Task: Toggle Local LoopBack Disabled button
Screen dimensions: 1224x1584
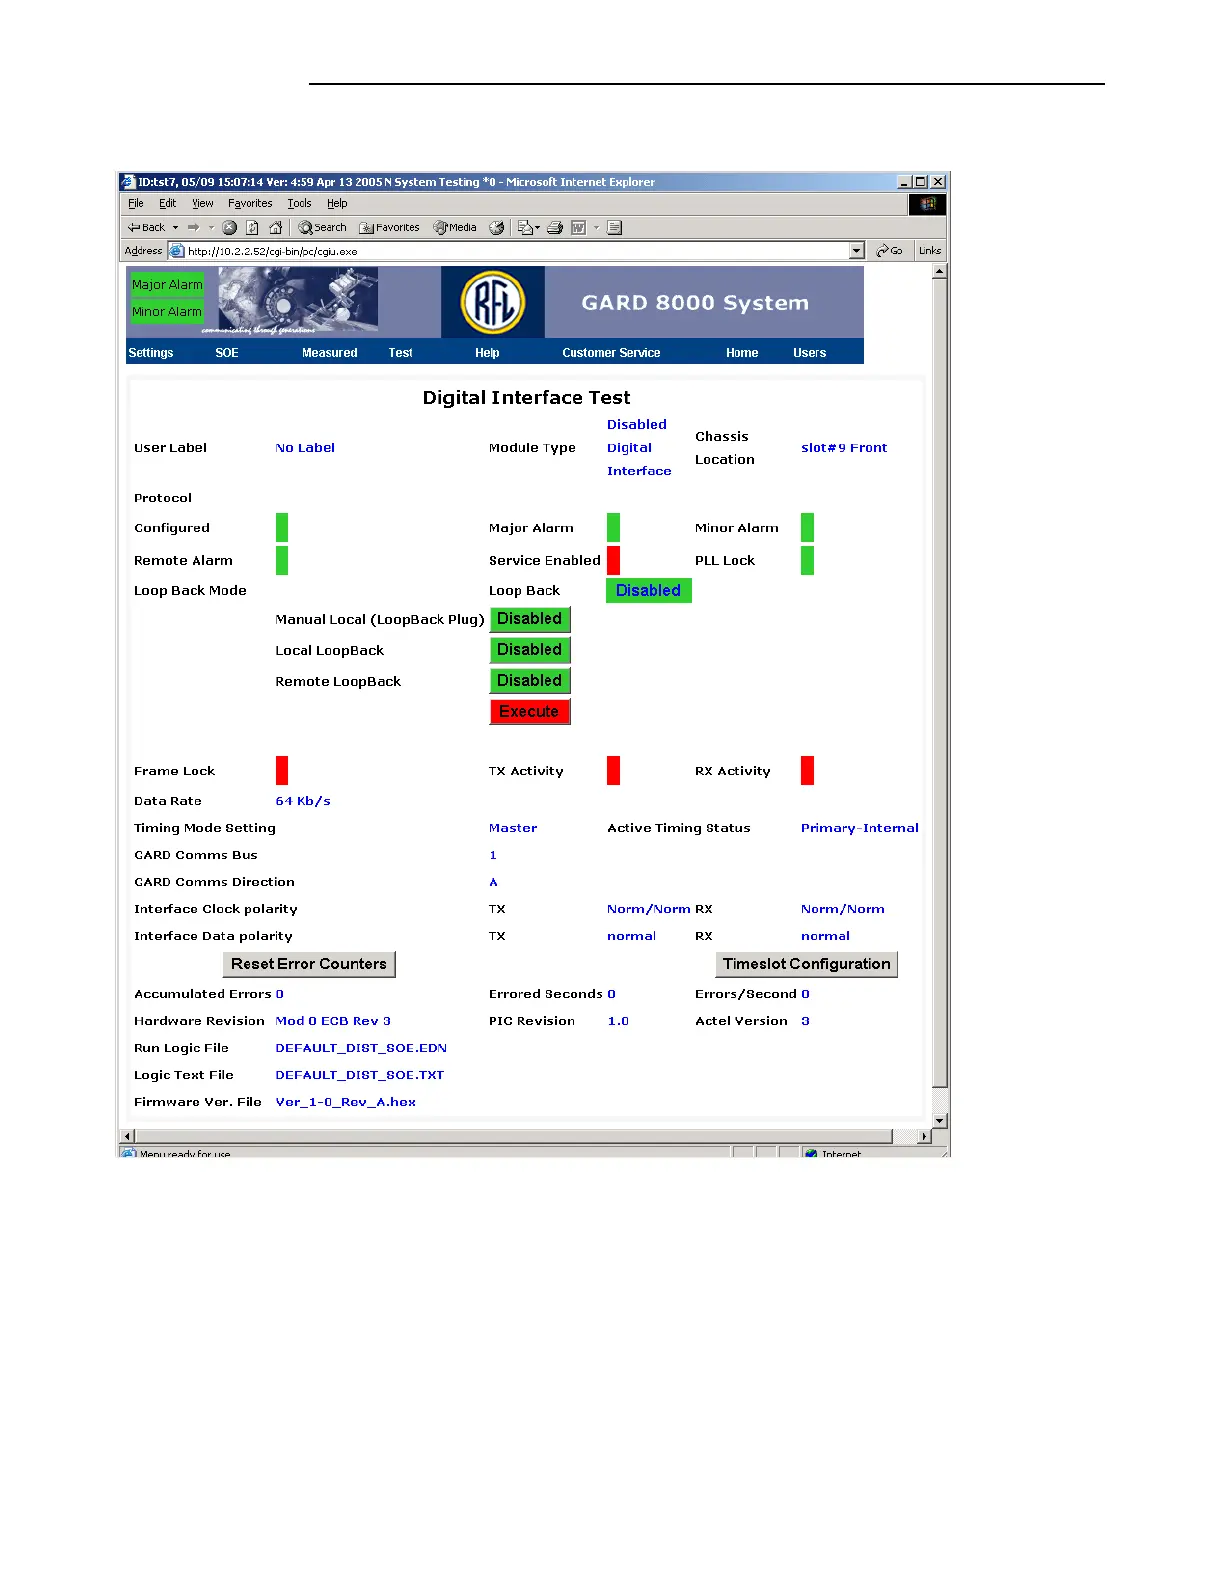Action: tap(530, 650)
